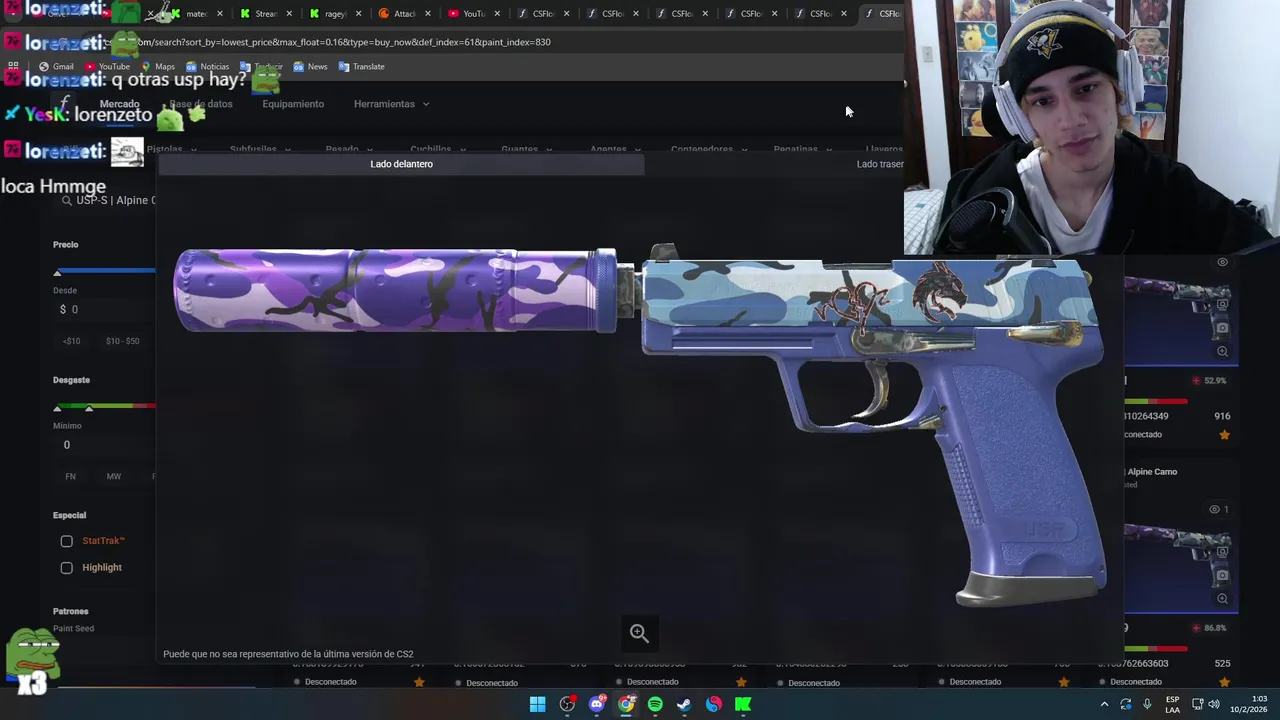Open Google Chrome in the taskbar
1280x720 pixels.
[x=626, y=705]
